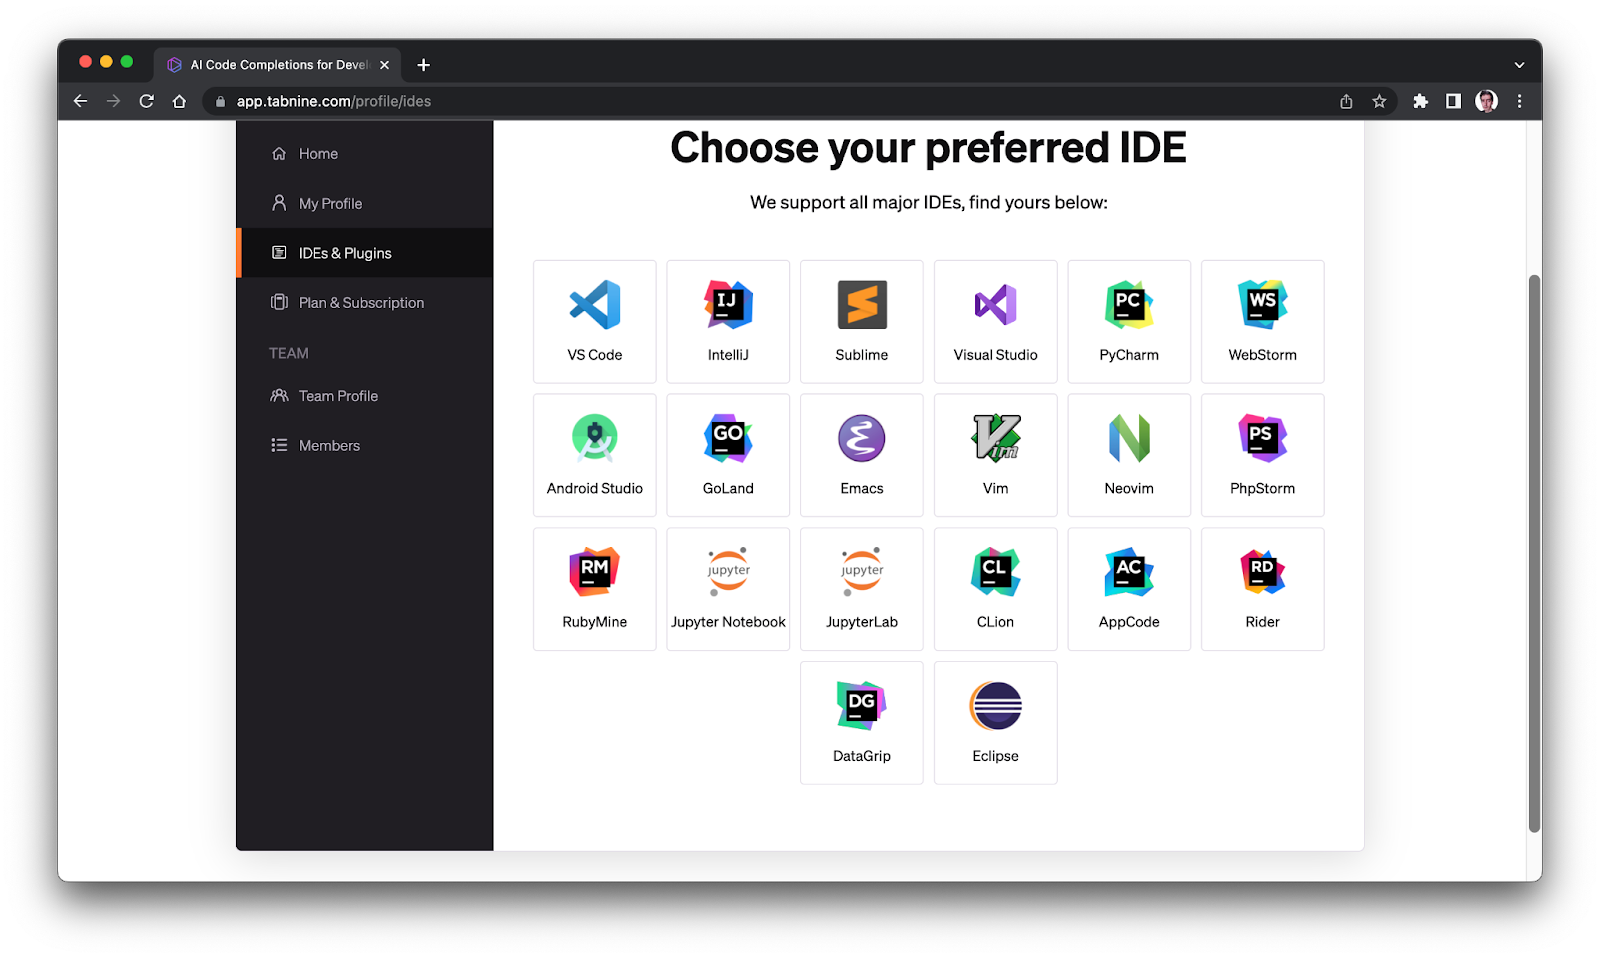Choose the Neovim icon
This screenshot has height=958, width=1600.
(x=1129, y=438)
